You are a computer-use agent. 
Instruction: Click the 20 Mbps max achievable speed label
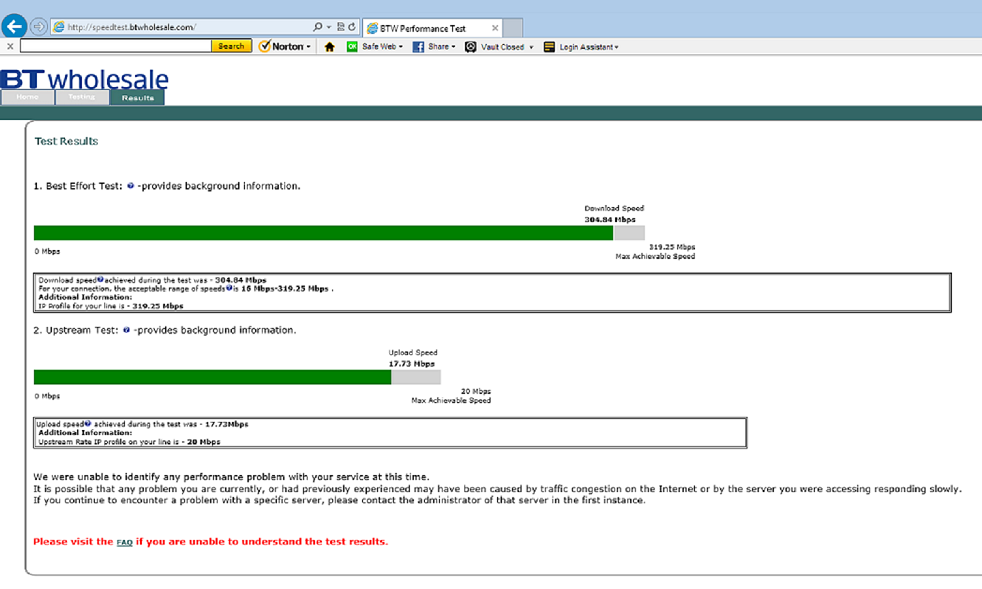click(476, 391)
